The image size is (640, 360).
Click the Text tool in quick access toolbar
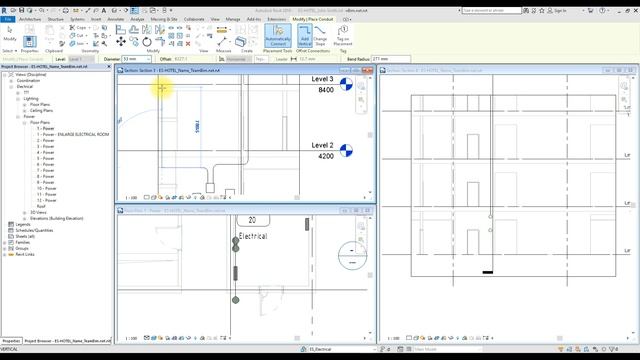tap(104, 10)
